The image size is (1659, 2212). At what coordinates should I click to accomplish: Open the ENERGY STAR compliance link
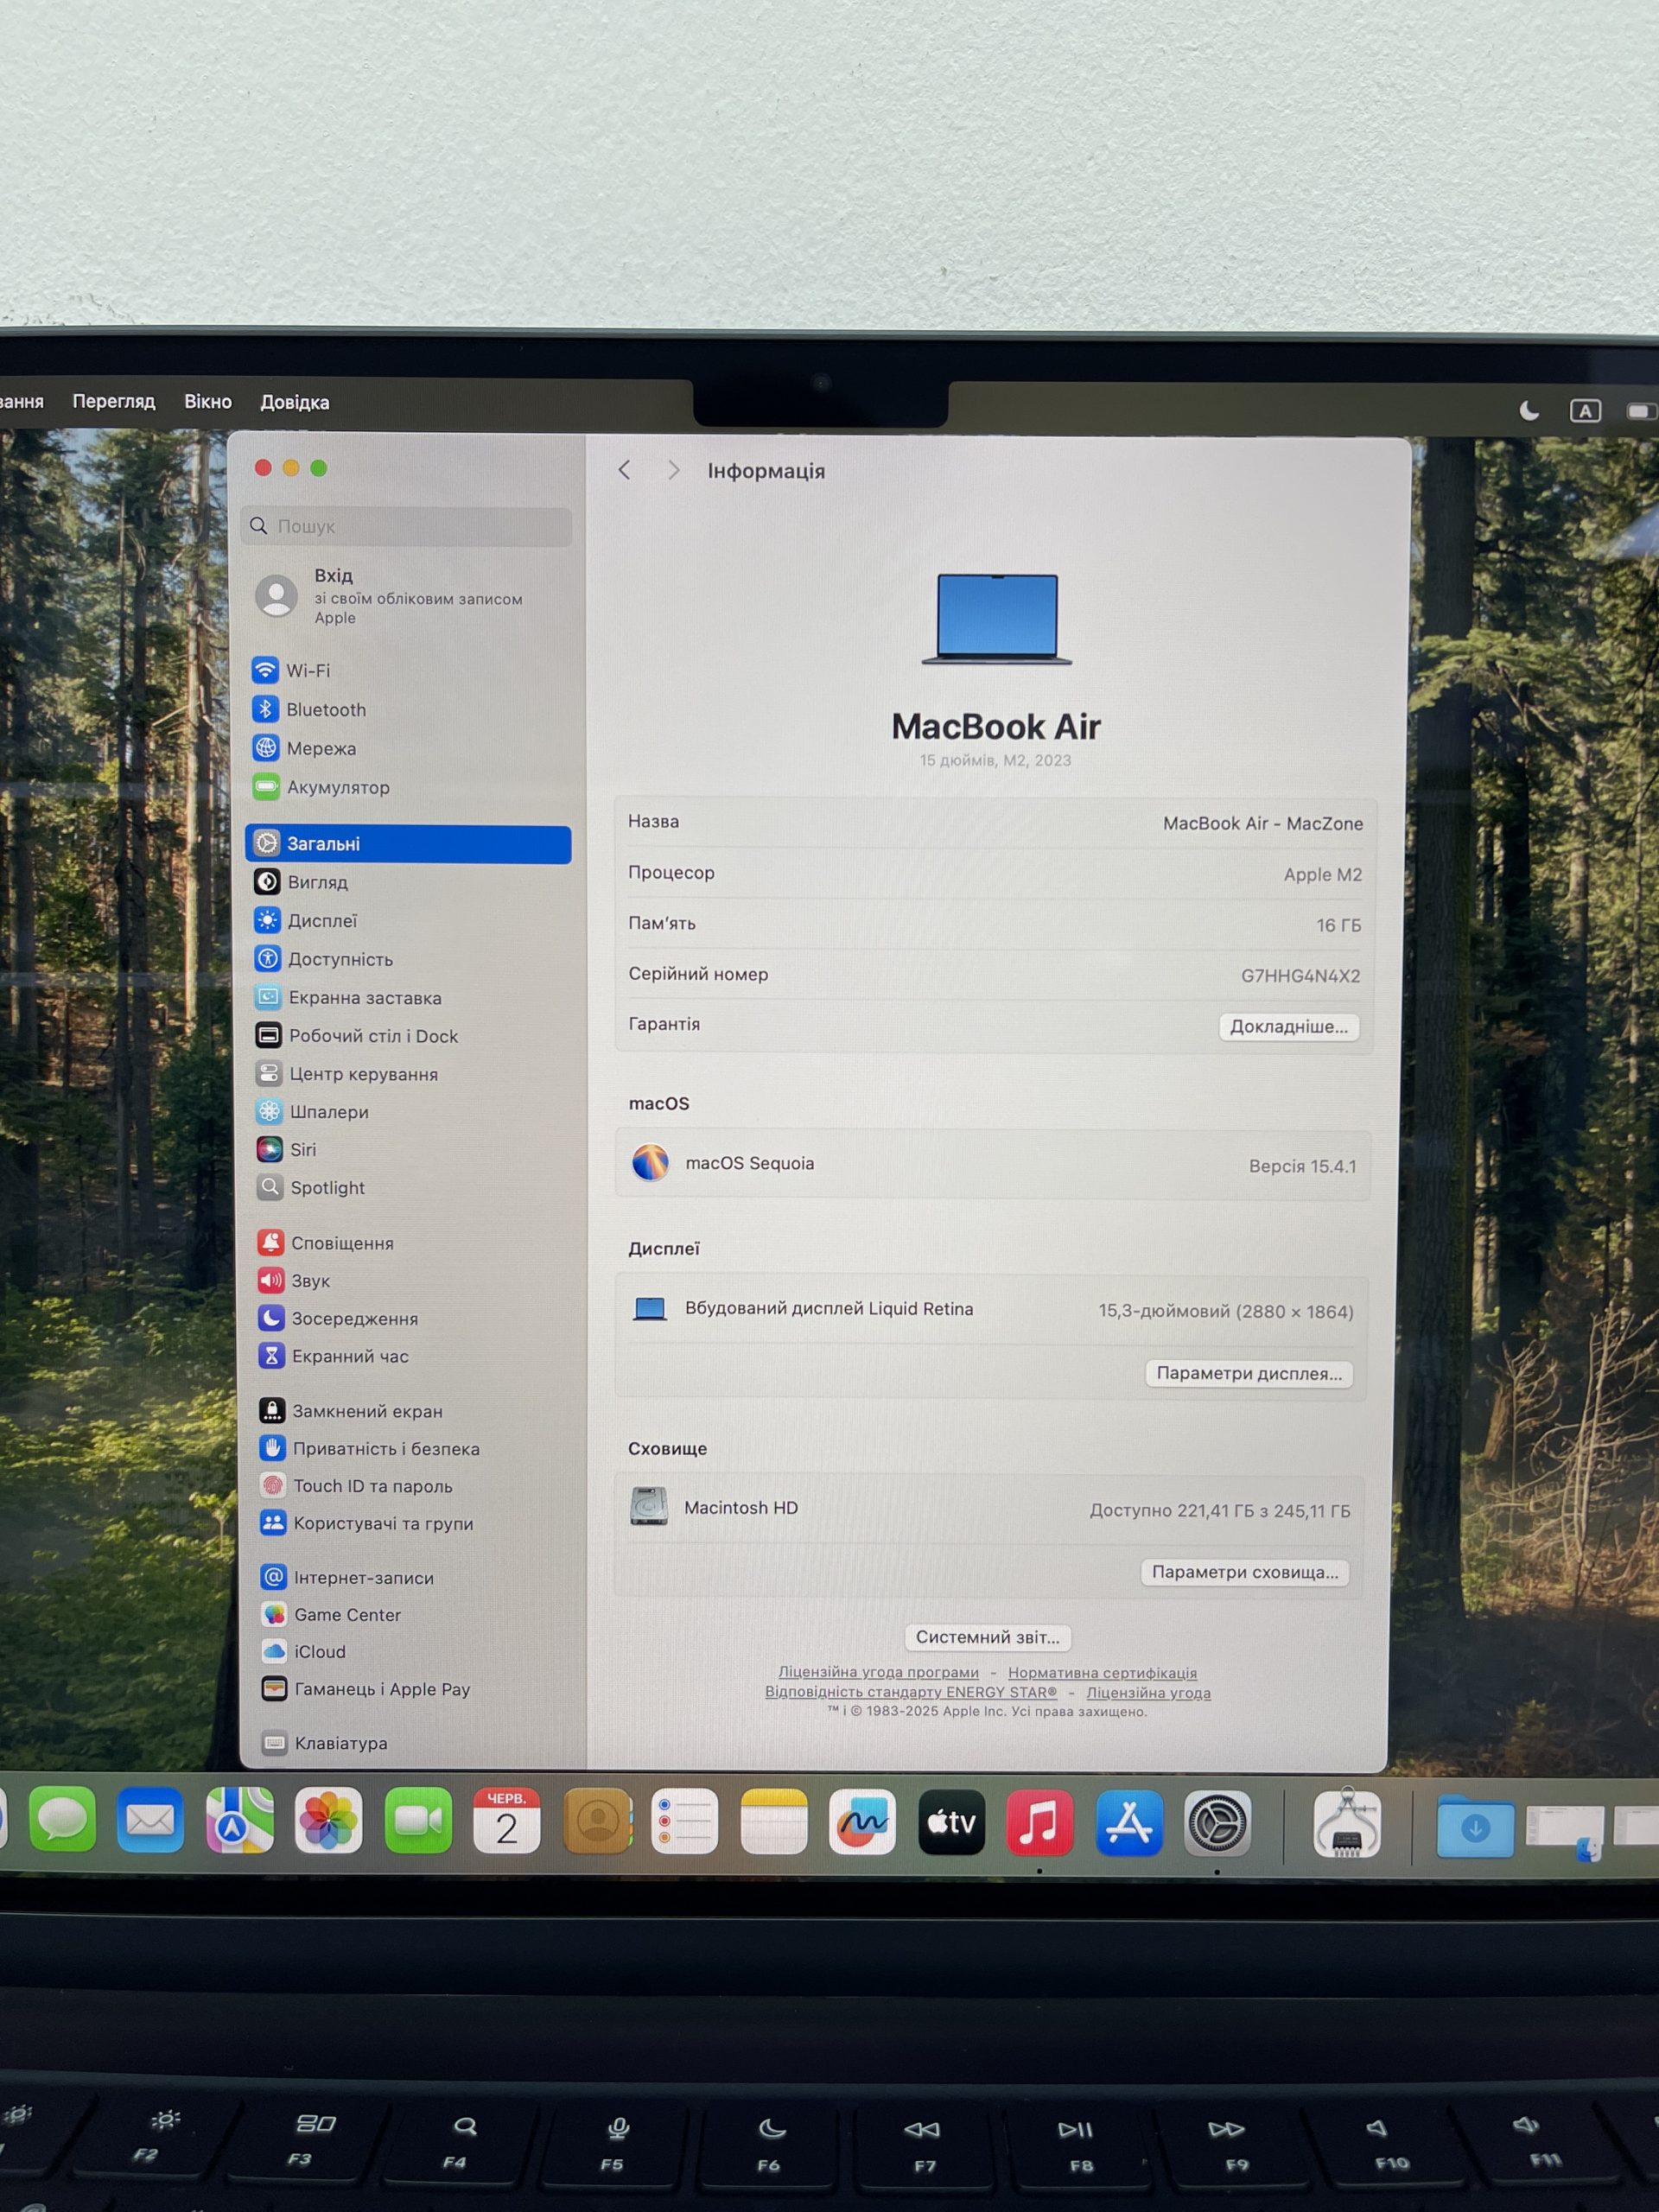(911, 1692)
